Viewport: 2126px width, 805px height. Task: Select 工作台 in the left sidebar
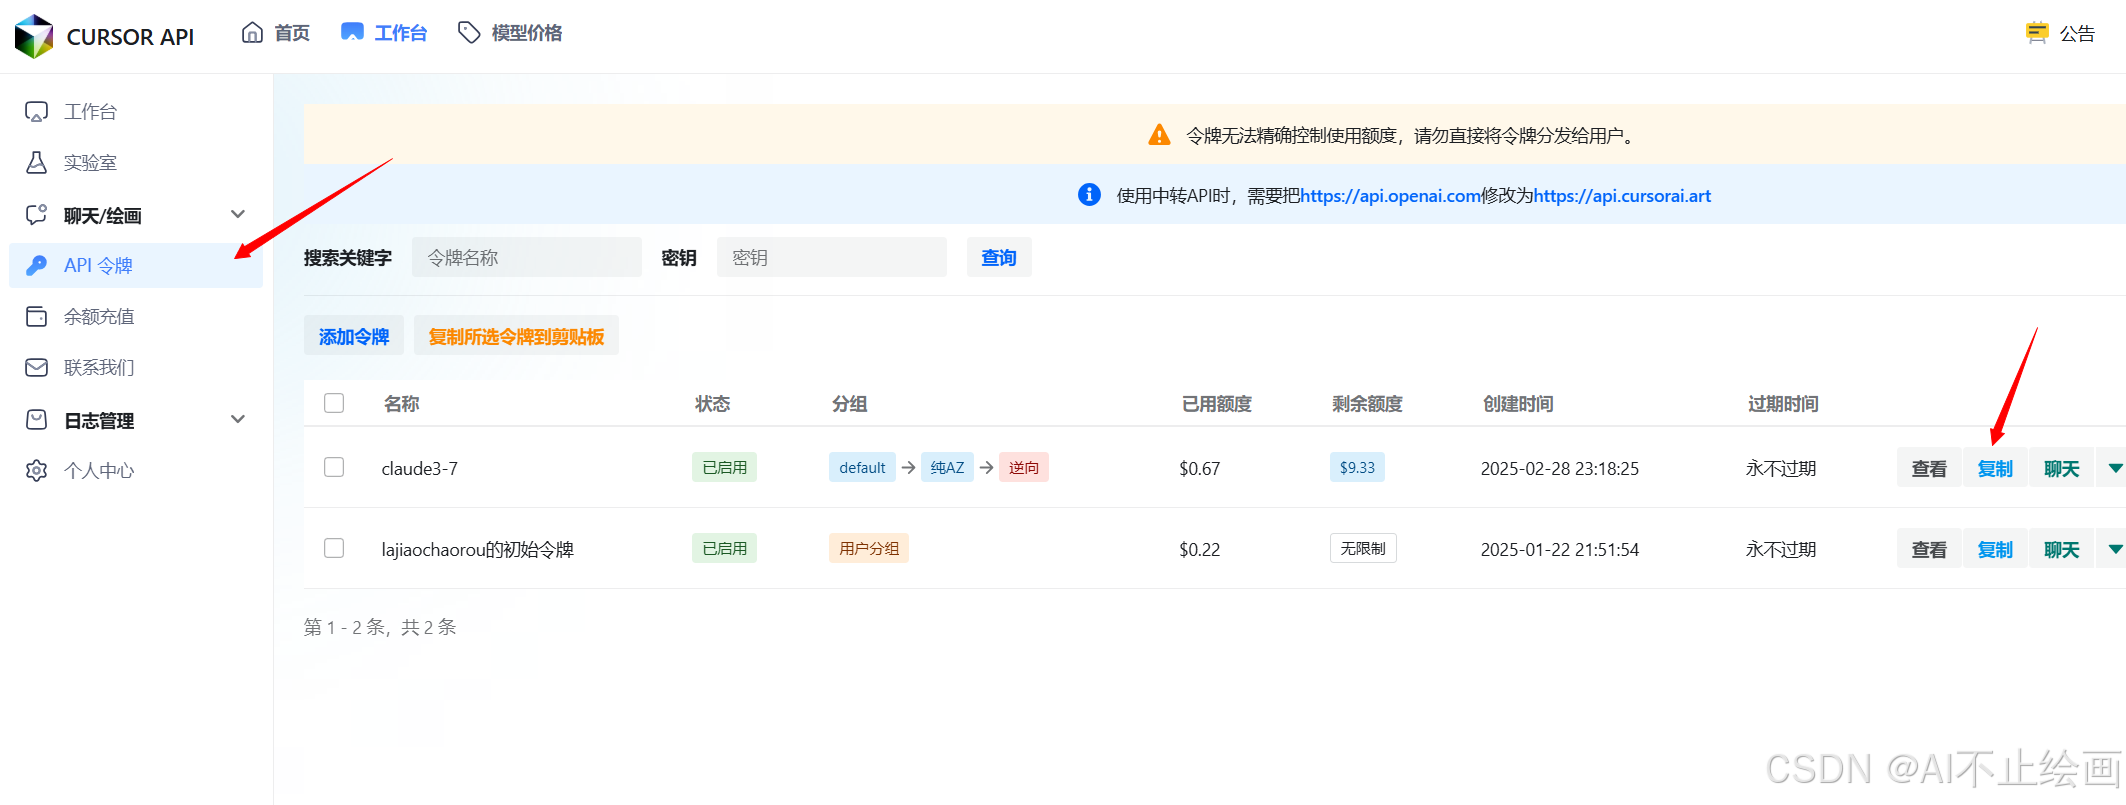136,111
